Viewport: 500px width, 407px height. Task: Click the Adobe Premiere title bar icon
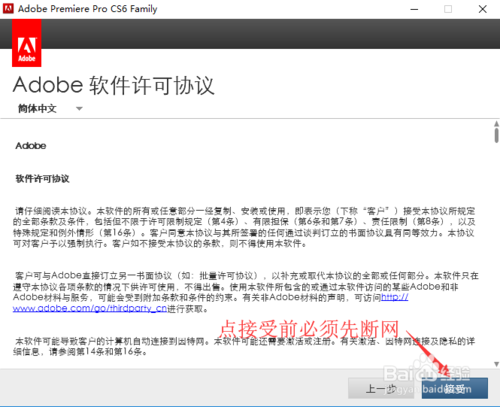coord(8,9)
